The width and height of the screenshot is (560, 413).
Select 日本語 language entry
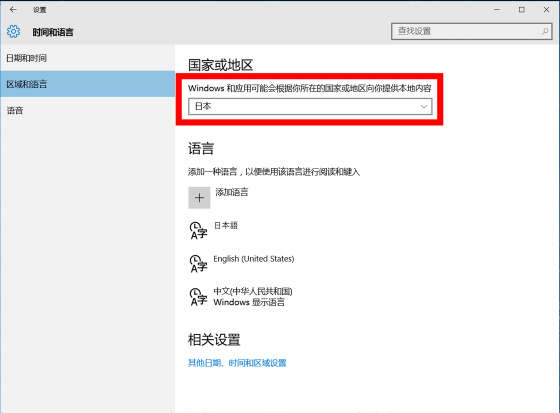[226, 225]
